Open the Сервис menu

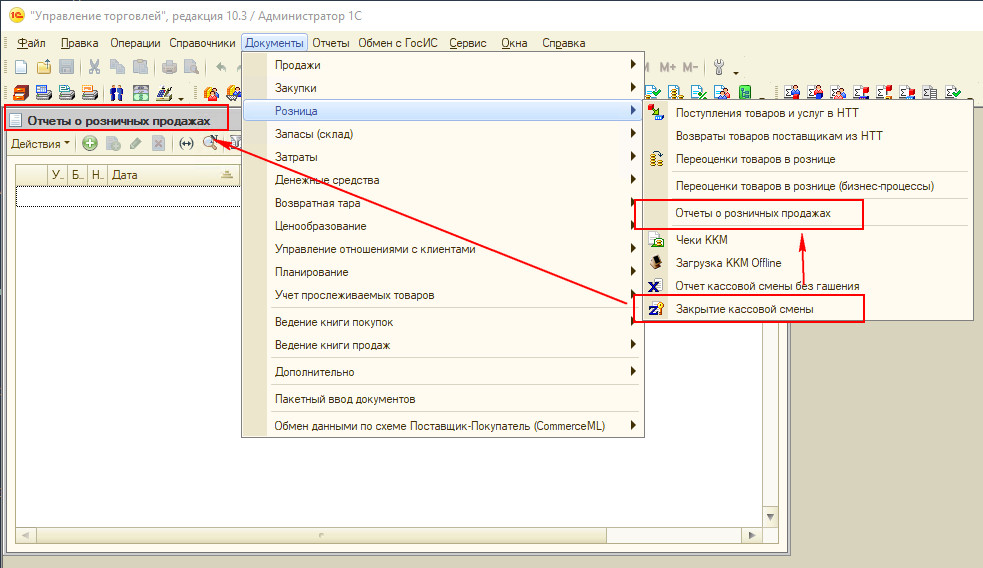pyautogui.click(x=468, y=43)
